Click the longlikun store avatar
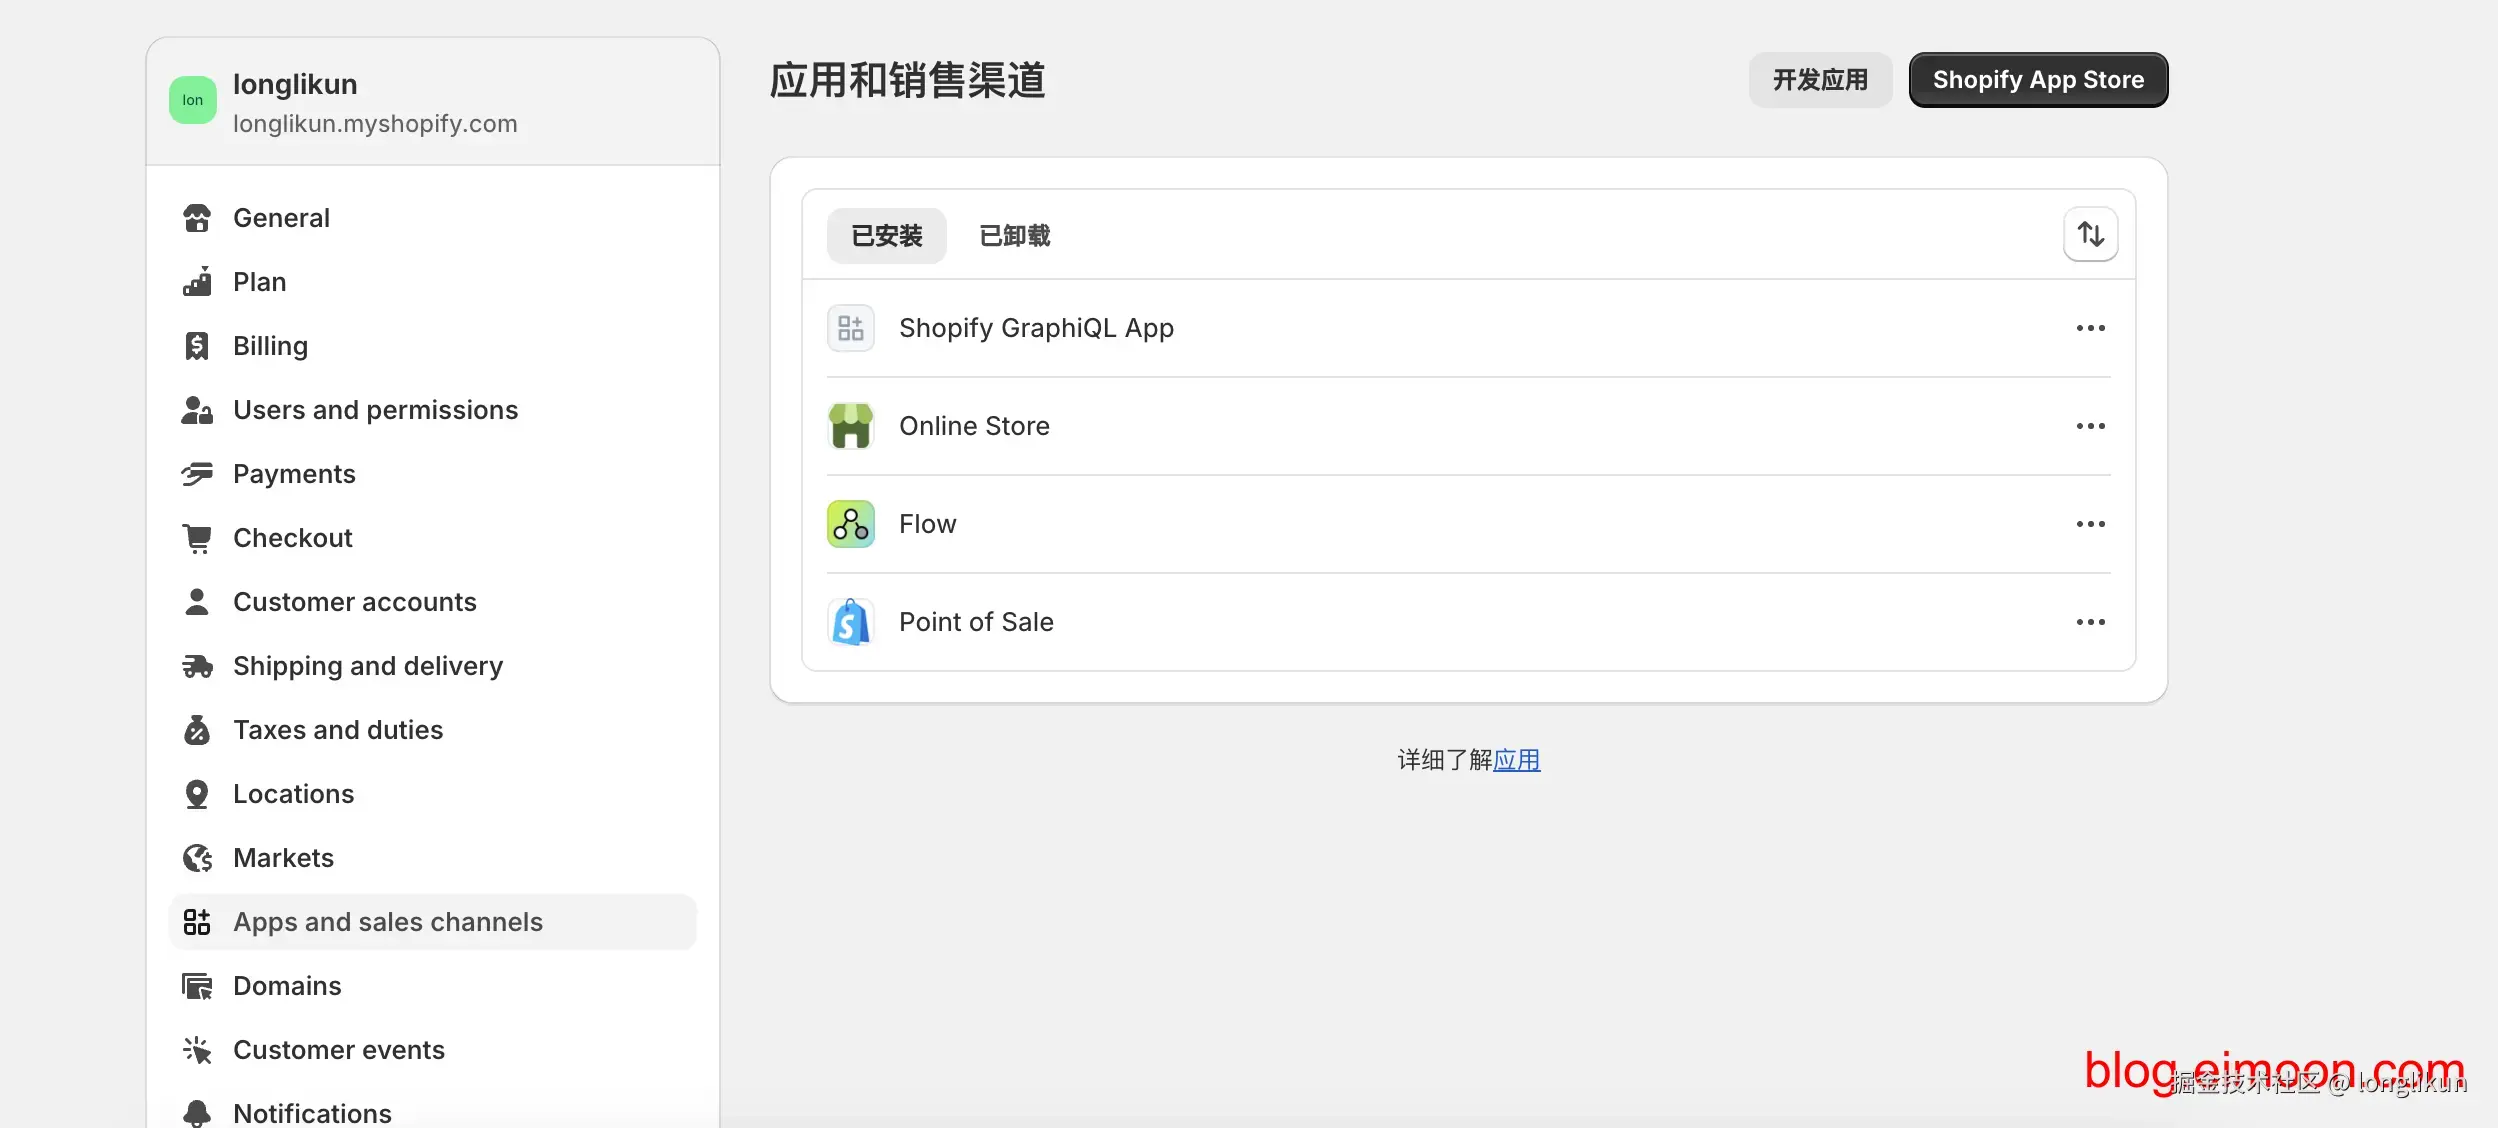This screenshot has width=2498, height=1128. pos(192,99)
